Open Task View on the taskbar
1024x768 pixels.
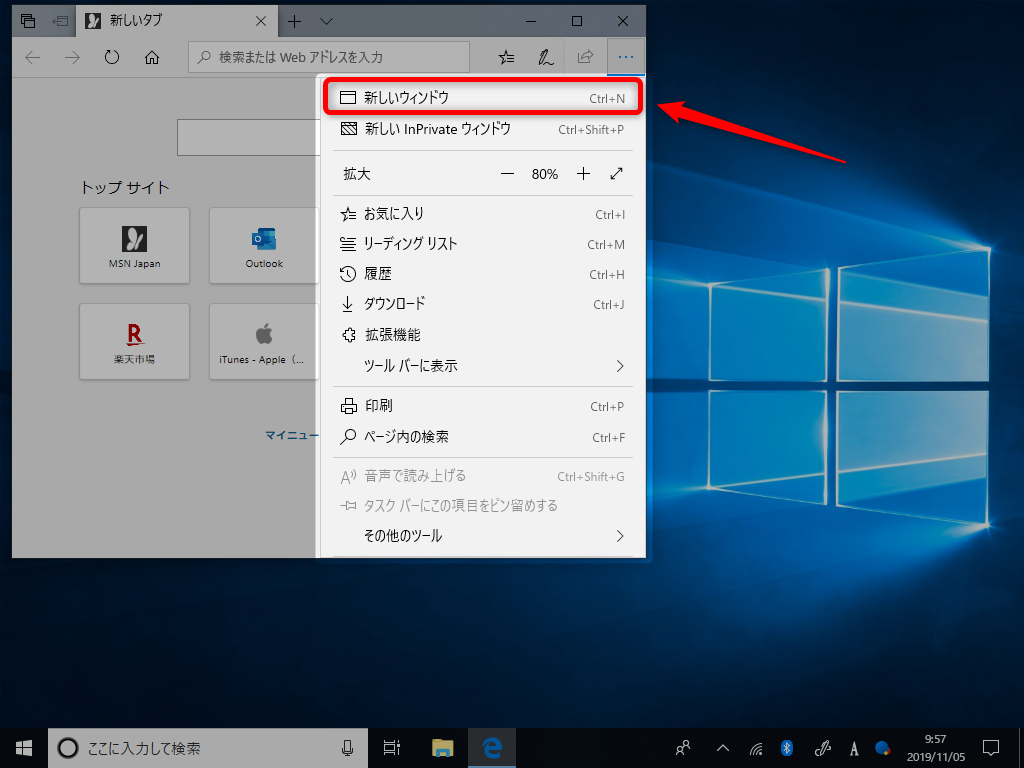click(391, 747)
